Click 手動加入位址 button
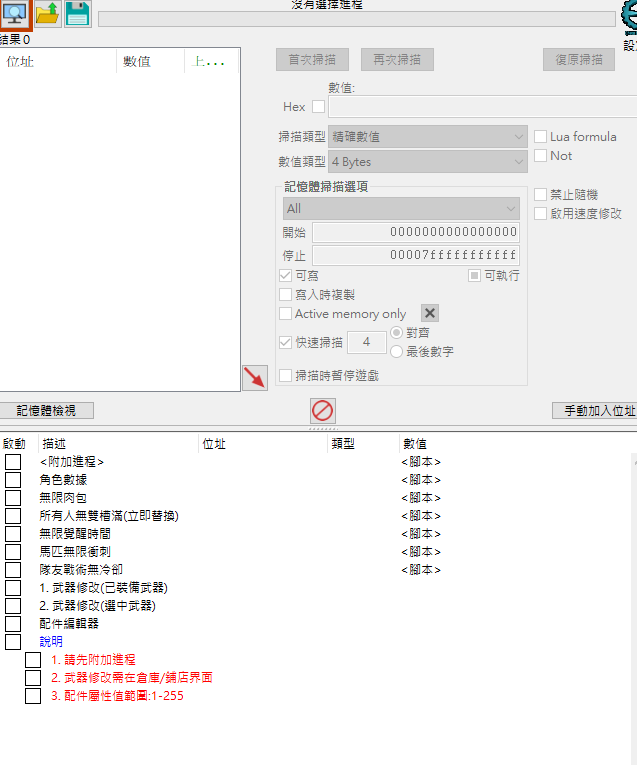 click(x=595, y=411)
